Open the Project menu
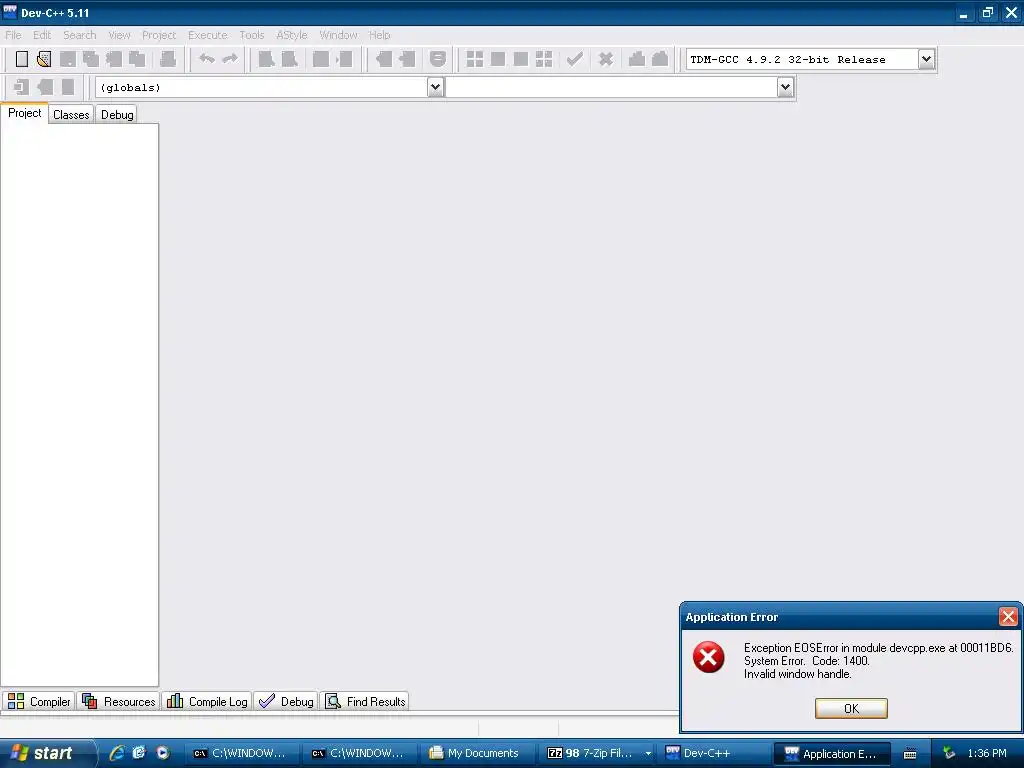The width and height of the screenshot is (1024, 768). click(159, 35)
